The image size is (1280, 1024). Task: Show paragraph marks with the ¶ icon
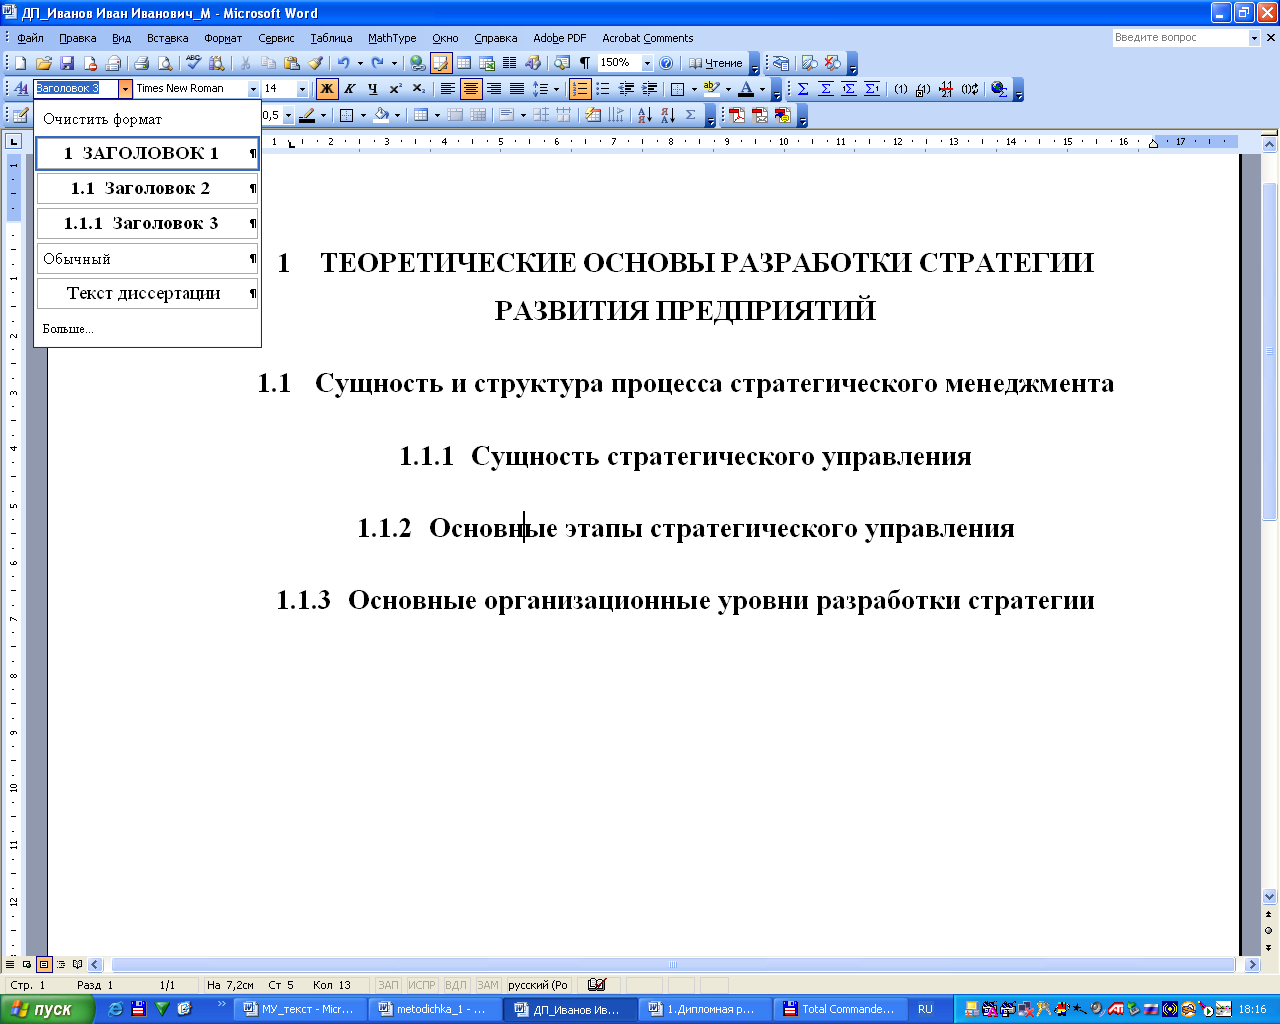(x=585, y=63)
